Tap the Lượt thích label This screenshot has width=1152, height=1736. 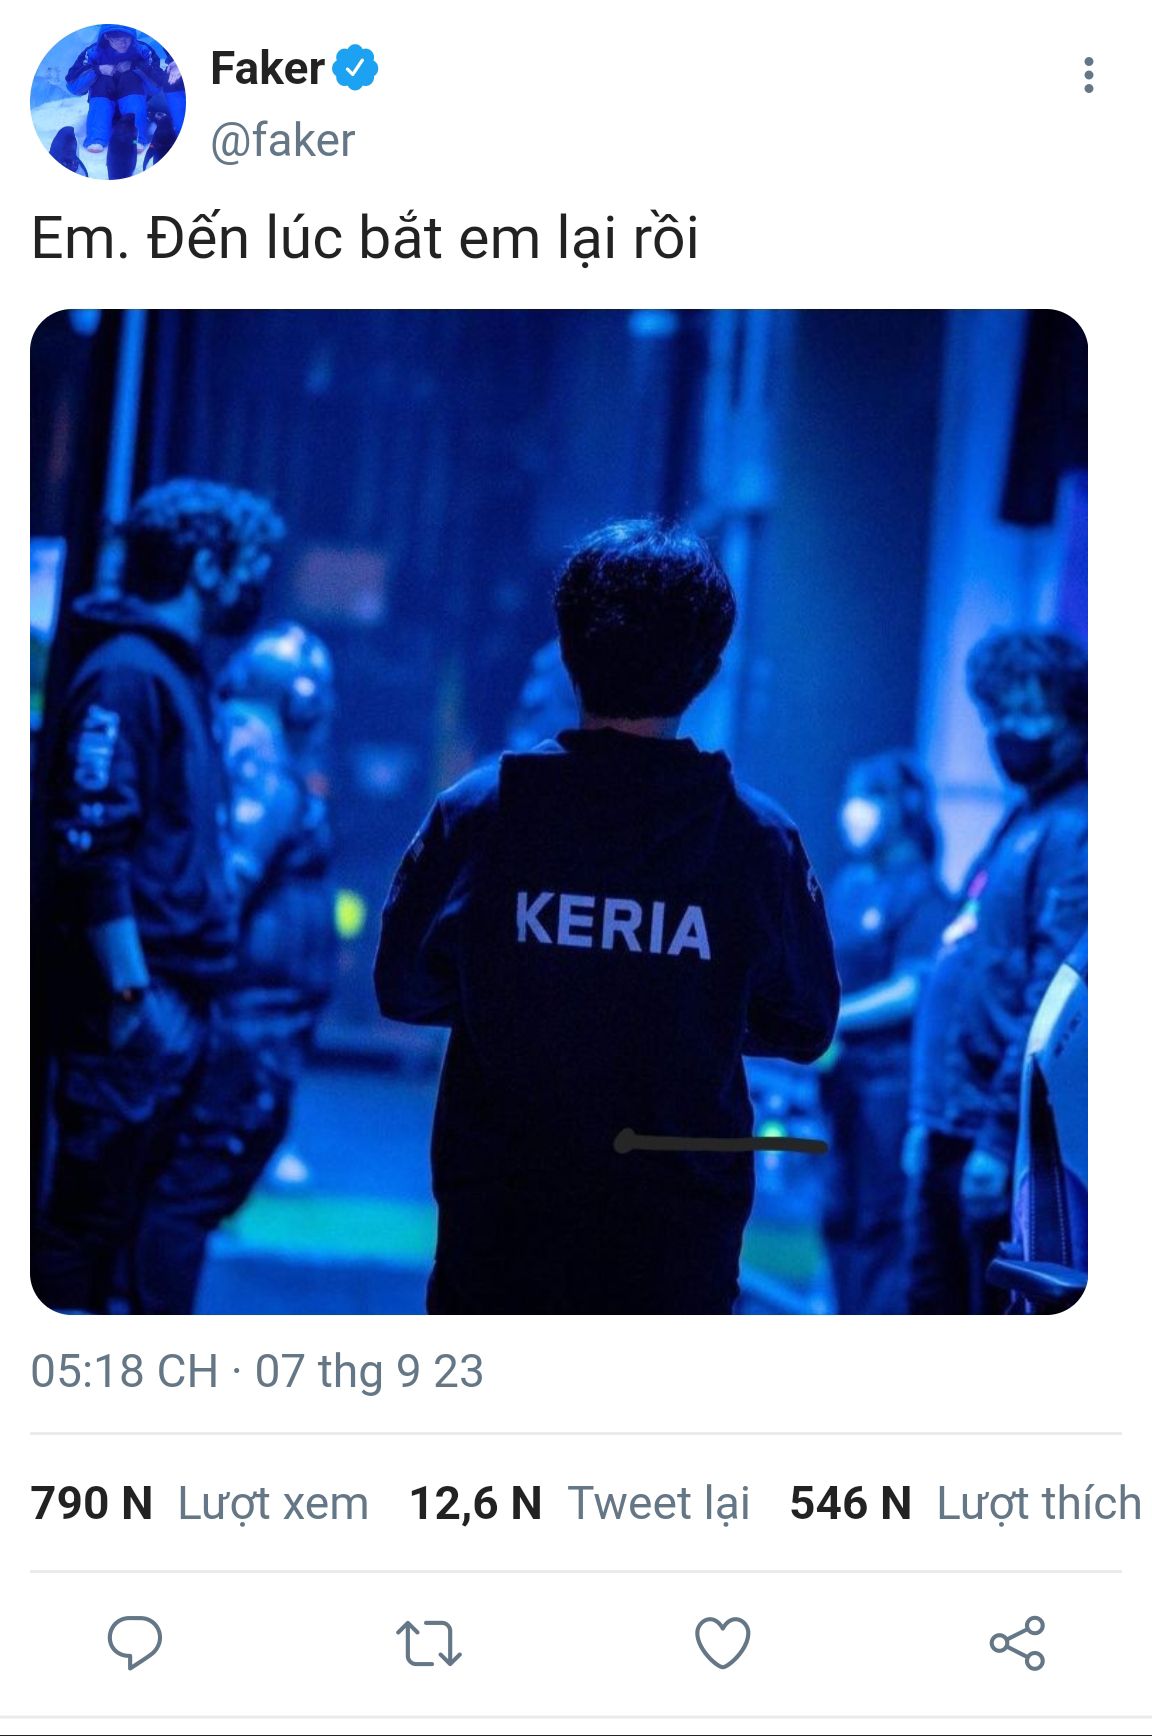1039,1503
